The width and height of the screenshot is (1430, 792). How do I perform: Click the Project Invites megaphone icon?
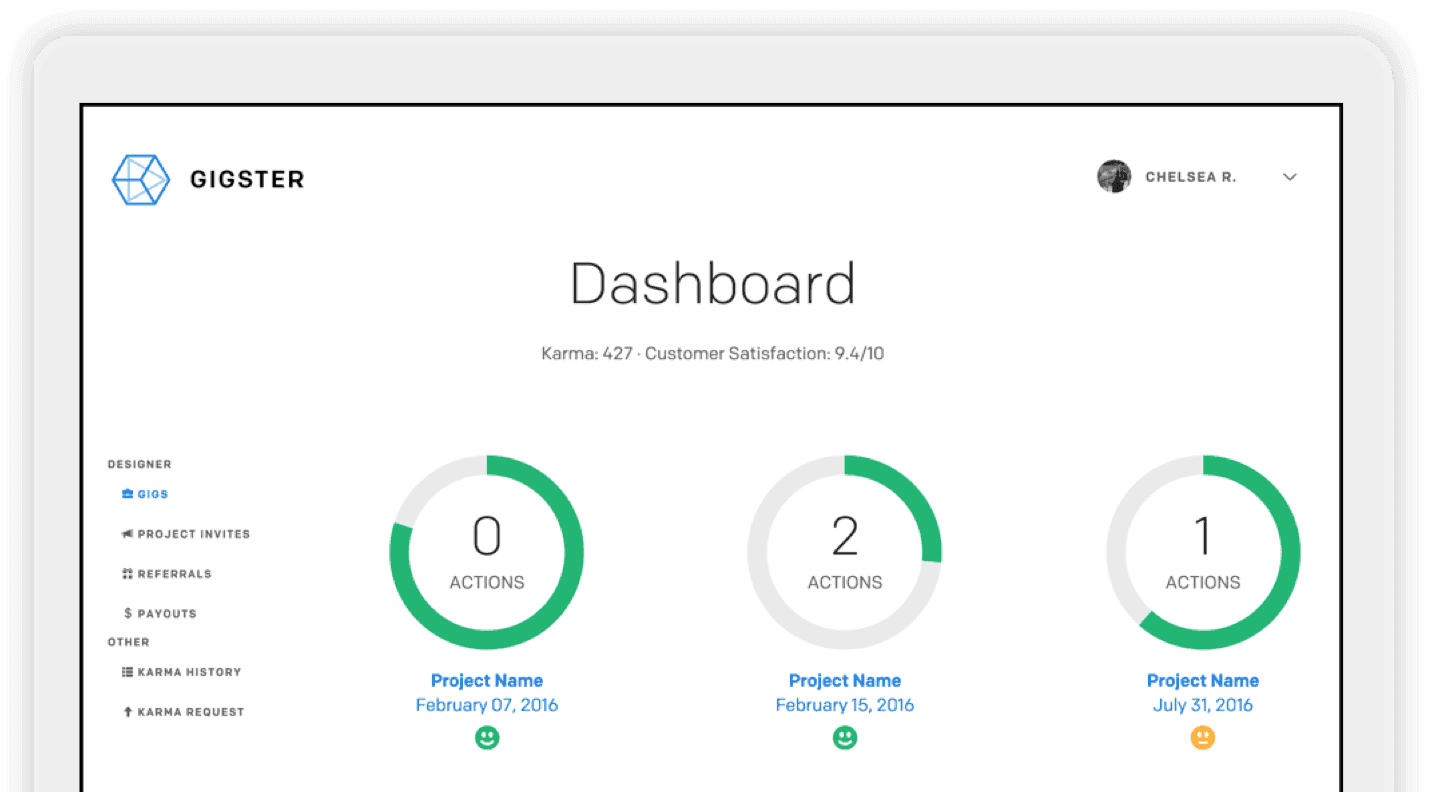(x=127, y=534)
